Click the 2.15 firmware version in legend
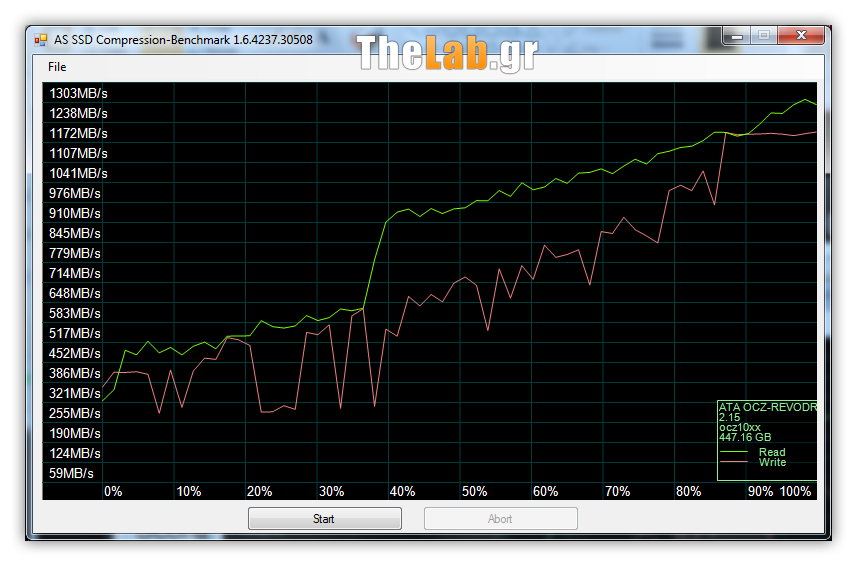Screen dimensions: 857x566 click(729, 417)
